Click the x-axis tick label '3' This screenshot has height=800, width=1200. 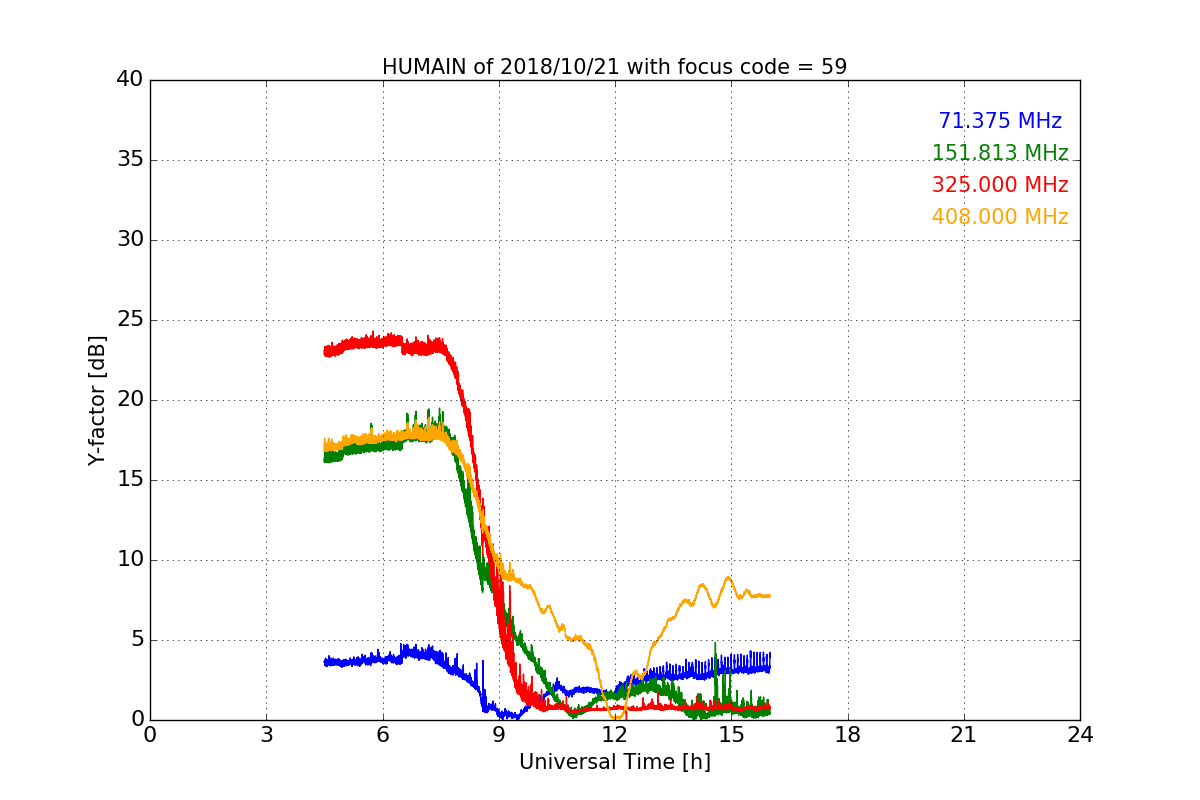266,734
